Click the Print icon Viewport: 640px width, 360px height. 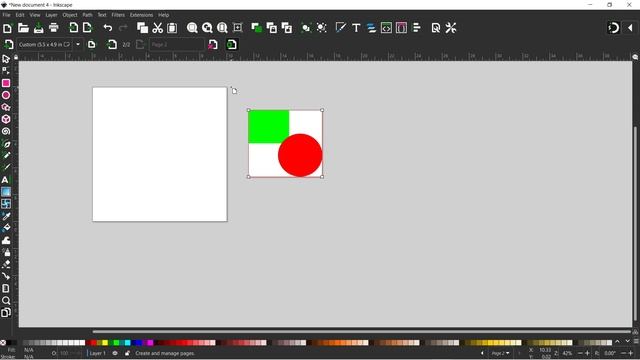(53, 28)
